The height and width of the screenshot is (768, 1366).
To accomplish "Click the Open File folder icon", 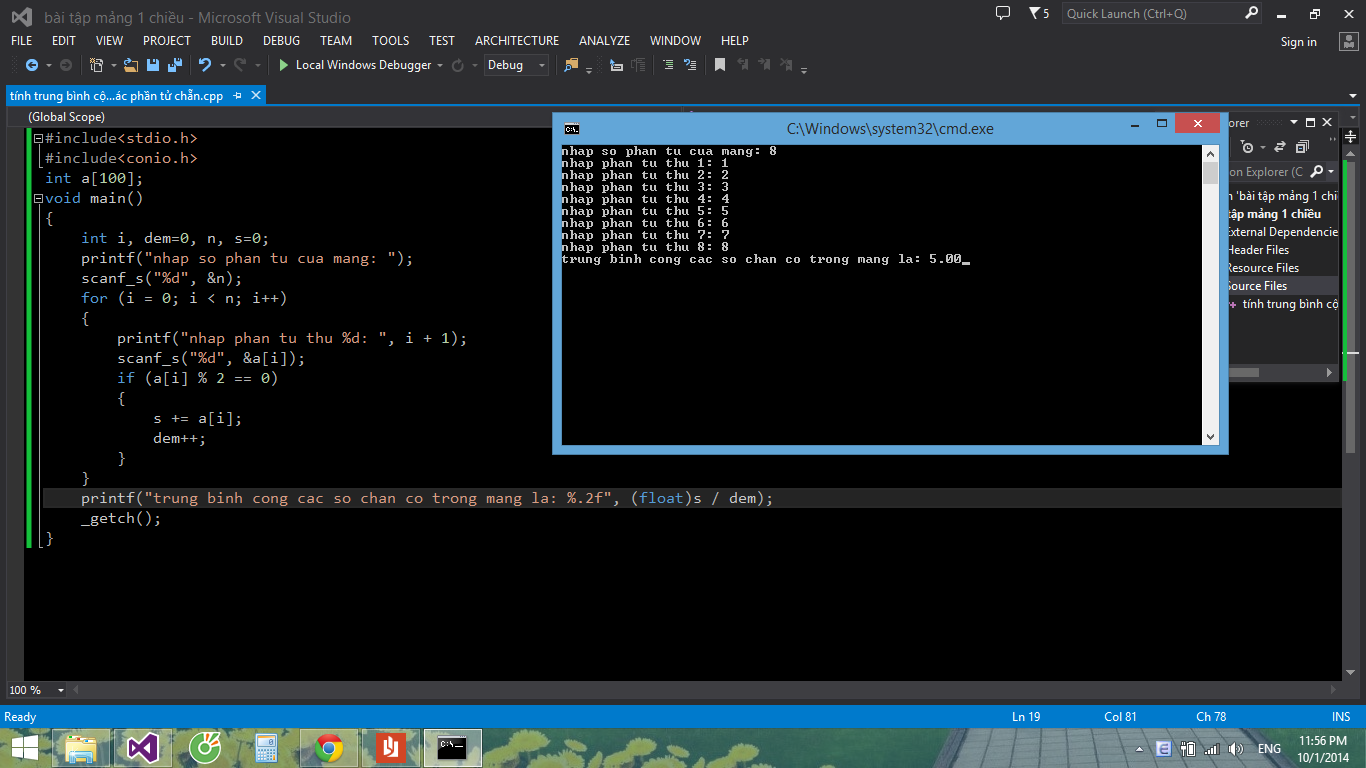I will point(131,65).
